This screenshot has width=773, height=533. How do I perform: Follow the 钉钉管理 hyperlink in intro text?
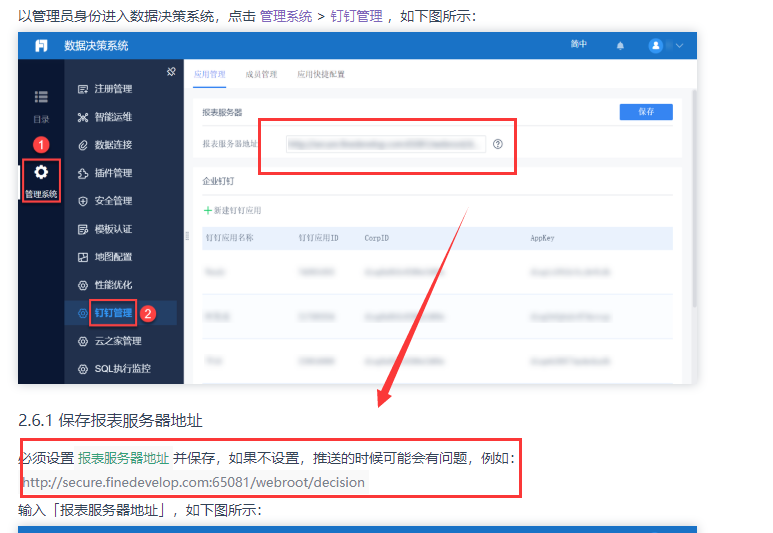356,16
